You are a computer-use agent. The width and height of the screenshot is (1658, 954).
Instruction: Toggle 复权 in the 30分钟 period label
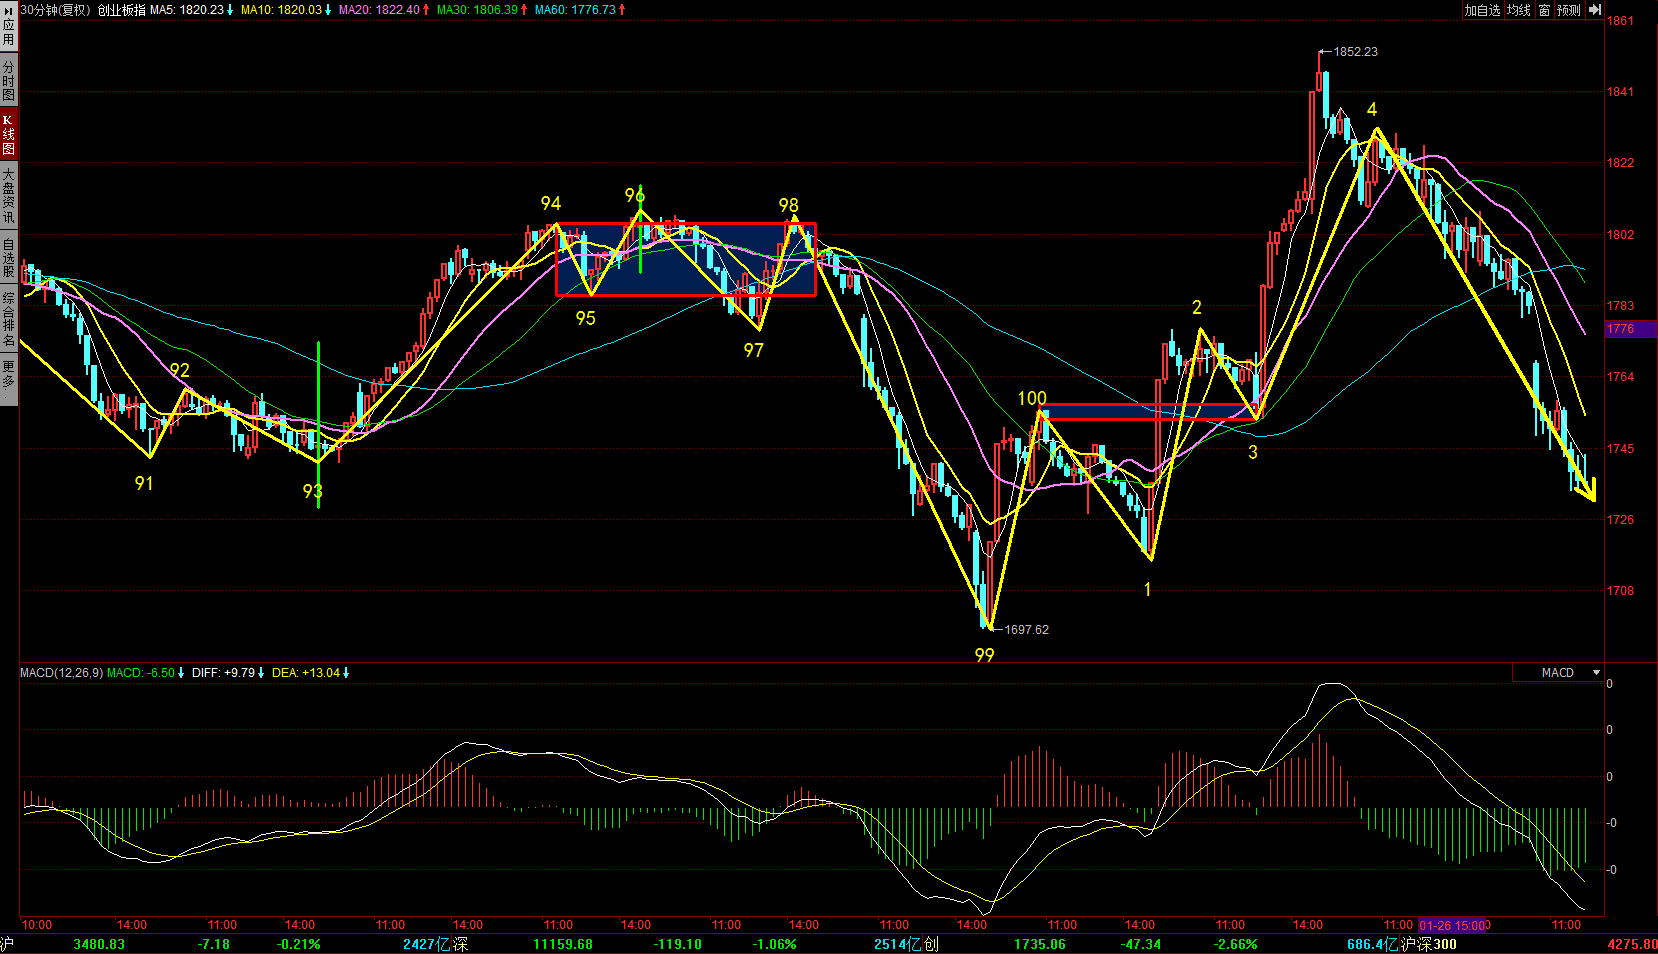(x=74, y=10)
